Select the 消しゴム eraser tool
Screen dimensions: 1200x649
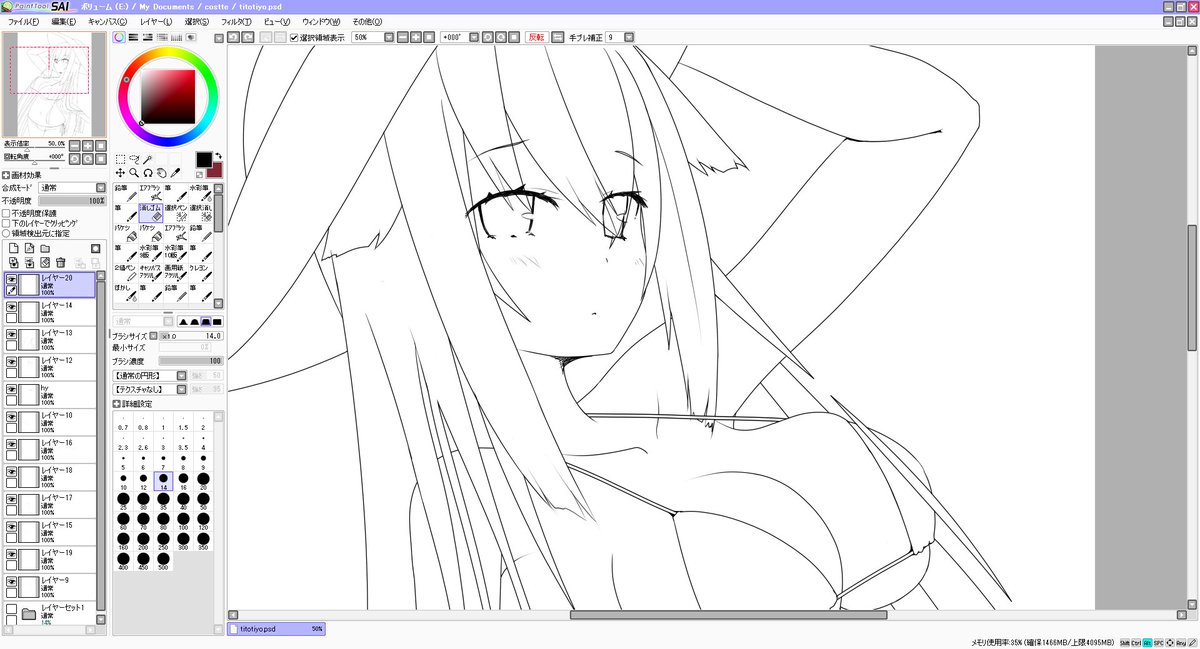(x=151, y=211)
